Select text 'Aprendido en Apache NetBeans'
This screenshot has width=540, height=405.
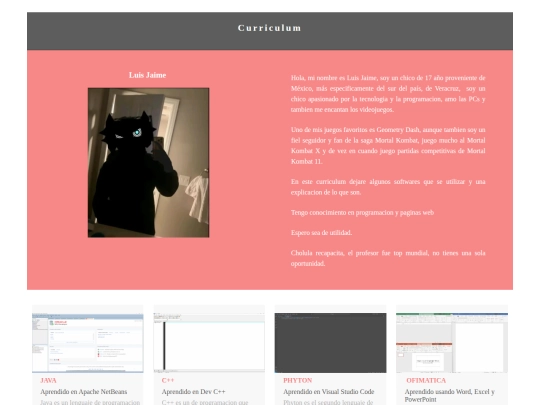84,392
